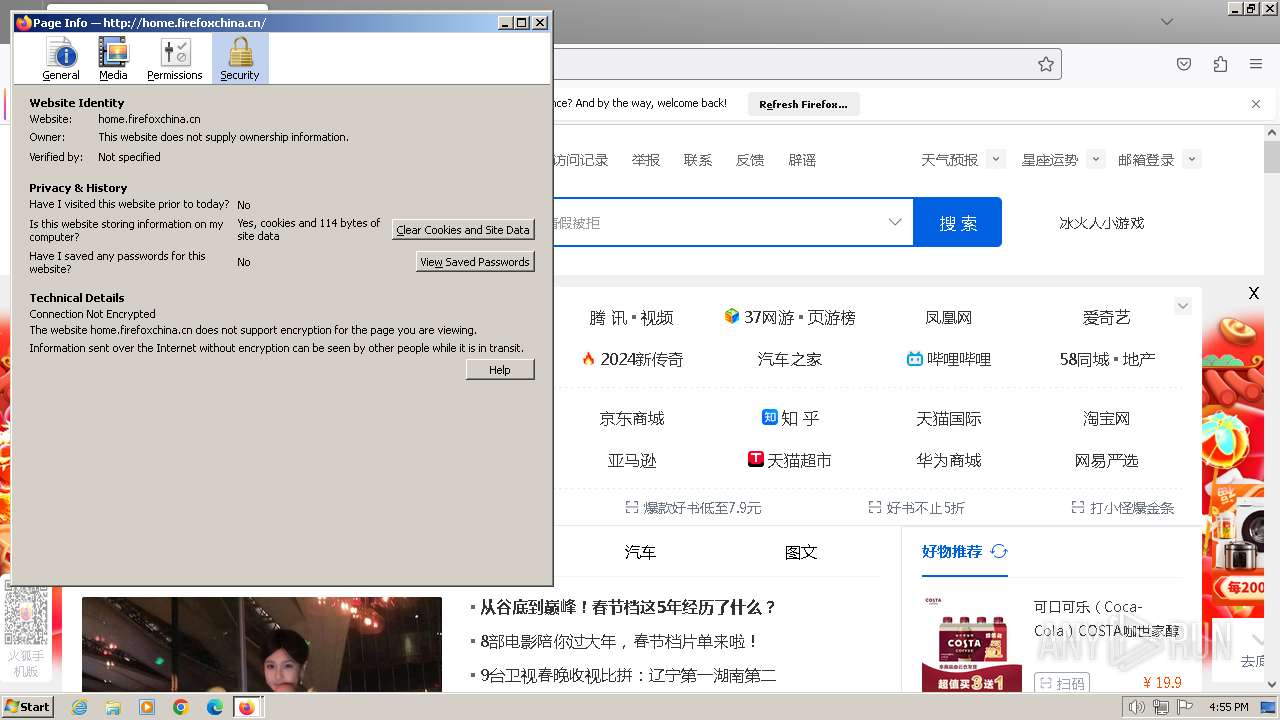Open the 淘宝网 link

(1106, 419)
